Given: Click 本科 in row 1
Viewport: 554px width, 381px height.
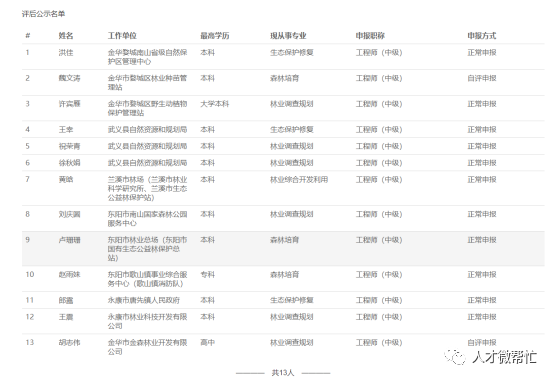Looking at the screenshot, I should coord(207,53).
